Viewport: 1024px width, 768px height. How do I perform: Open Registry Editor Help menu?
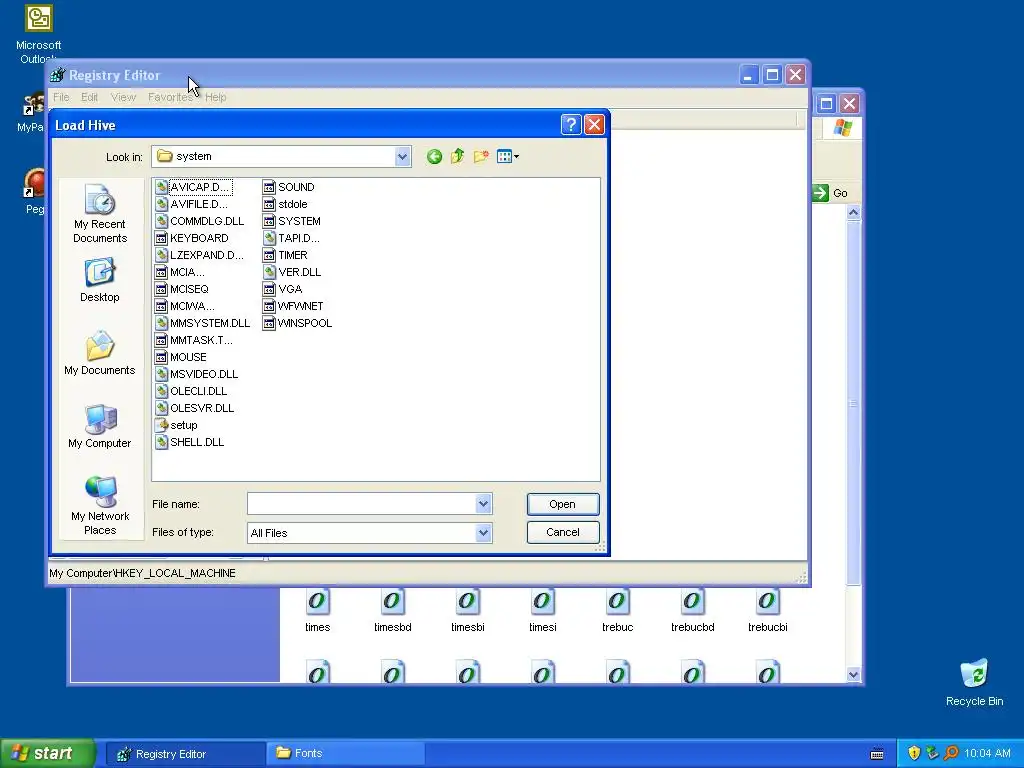216,97
